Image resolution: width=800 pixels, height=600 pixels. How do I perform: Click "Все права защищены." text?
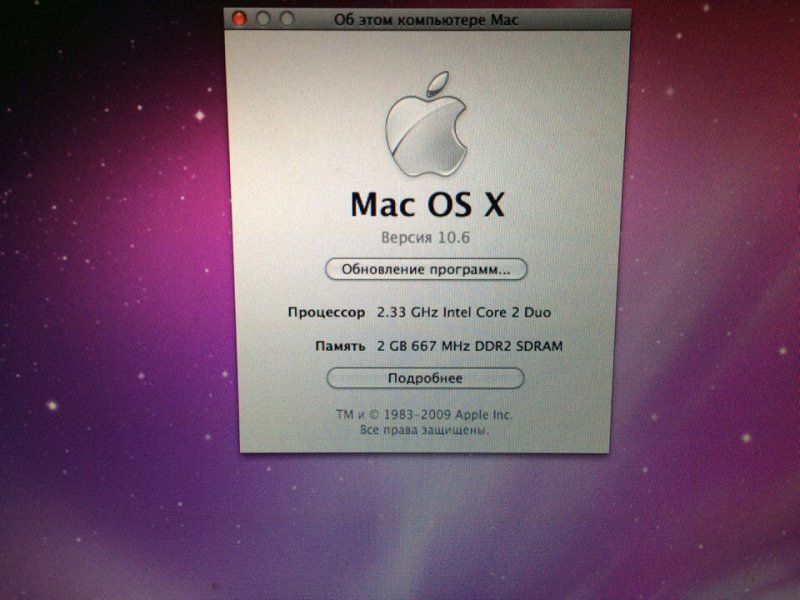click(424, 430)
